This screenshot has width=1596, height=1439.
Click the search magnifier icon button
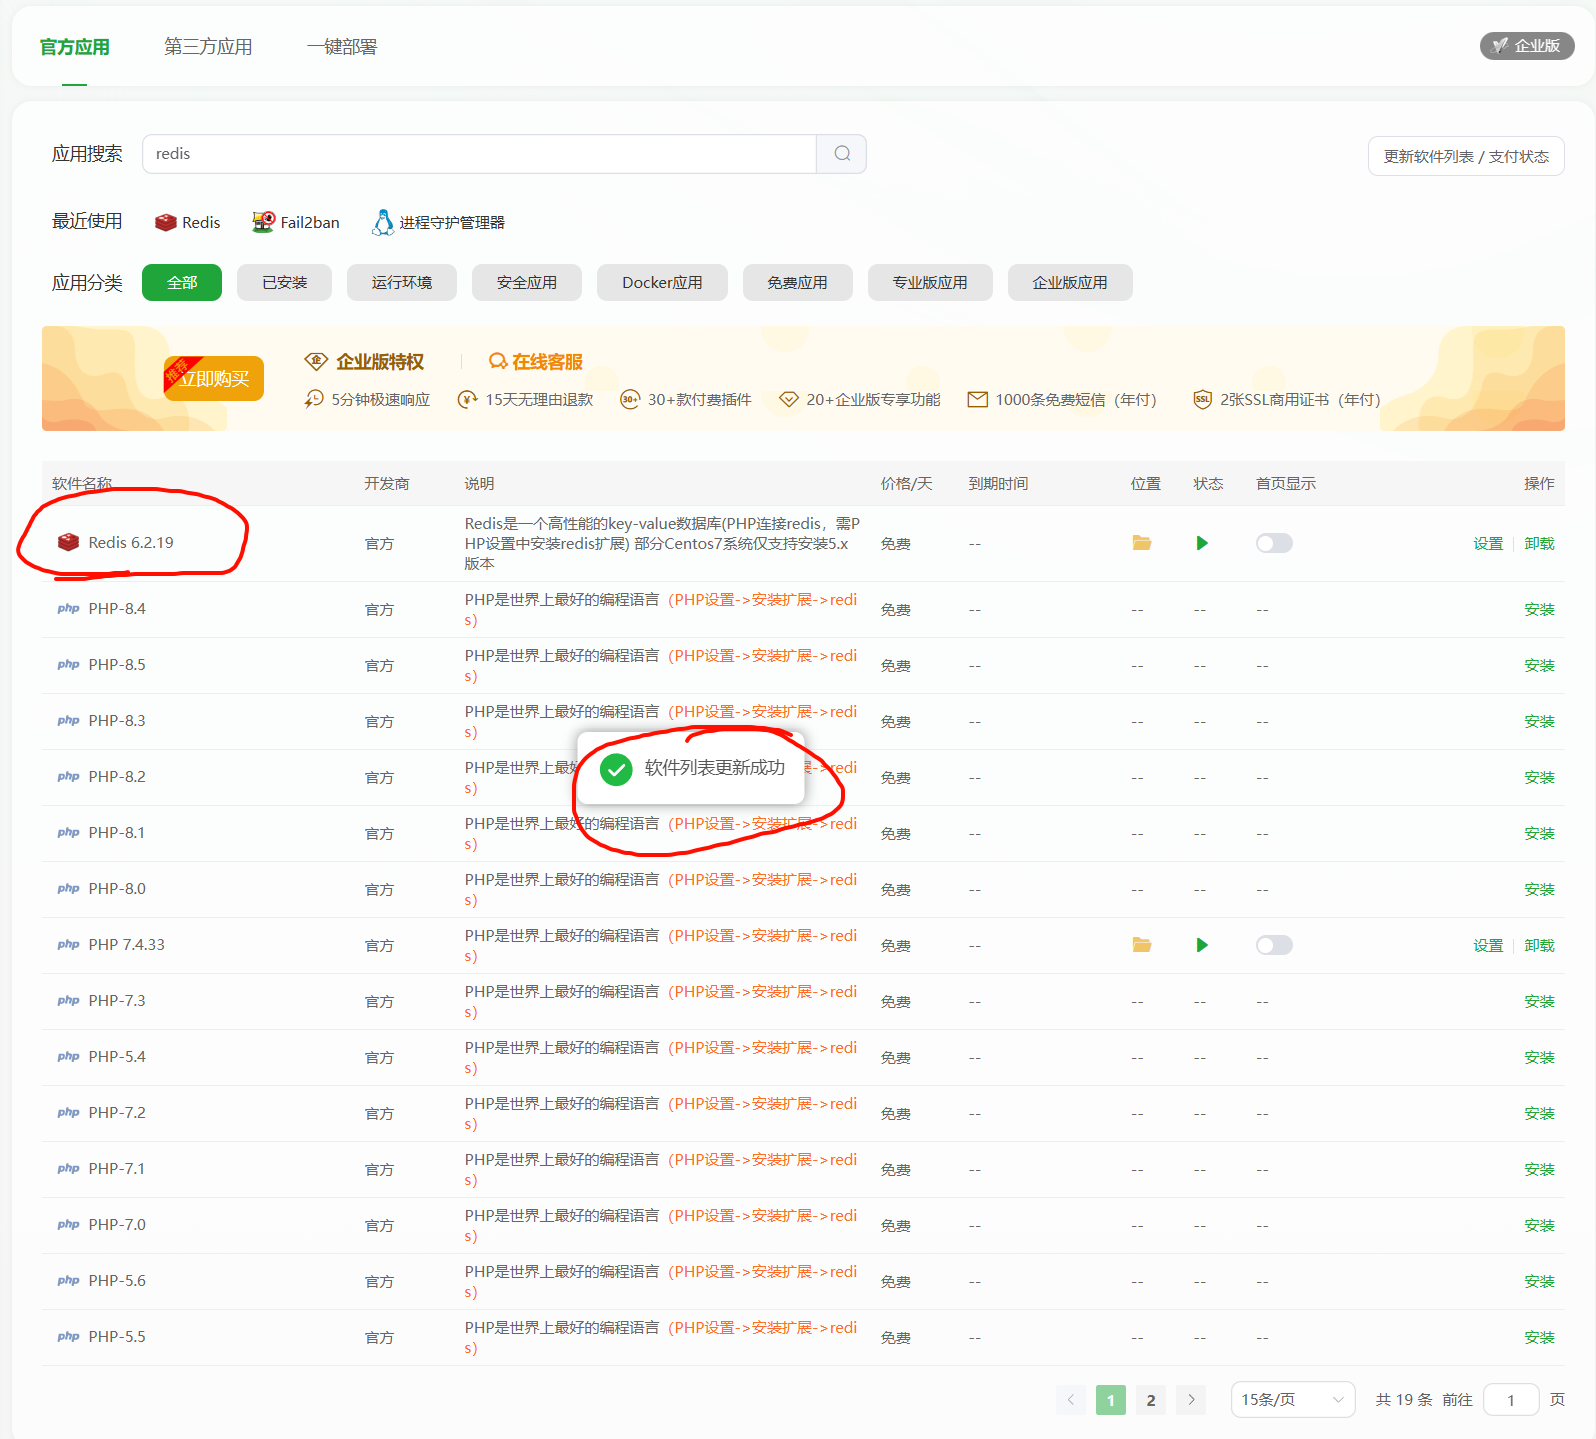pos(841,154)
